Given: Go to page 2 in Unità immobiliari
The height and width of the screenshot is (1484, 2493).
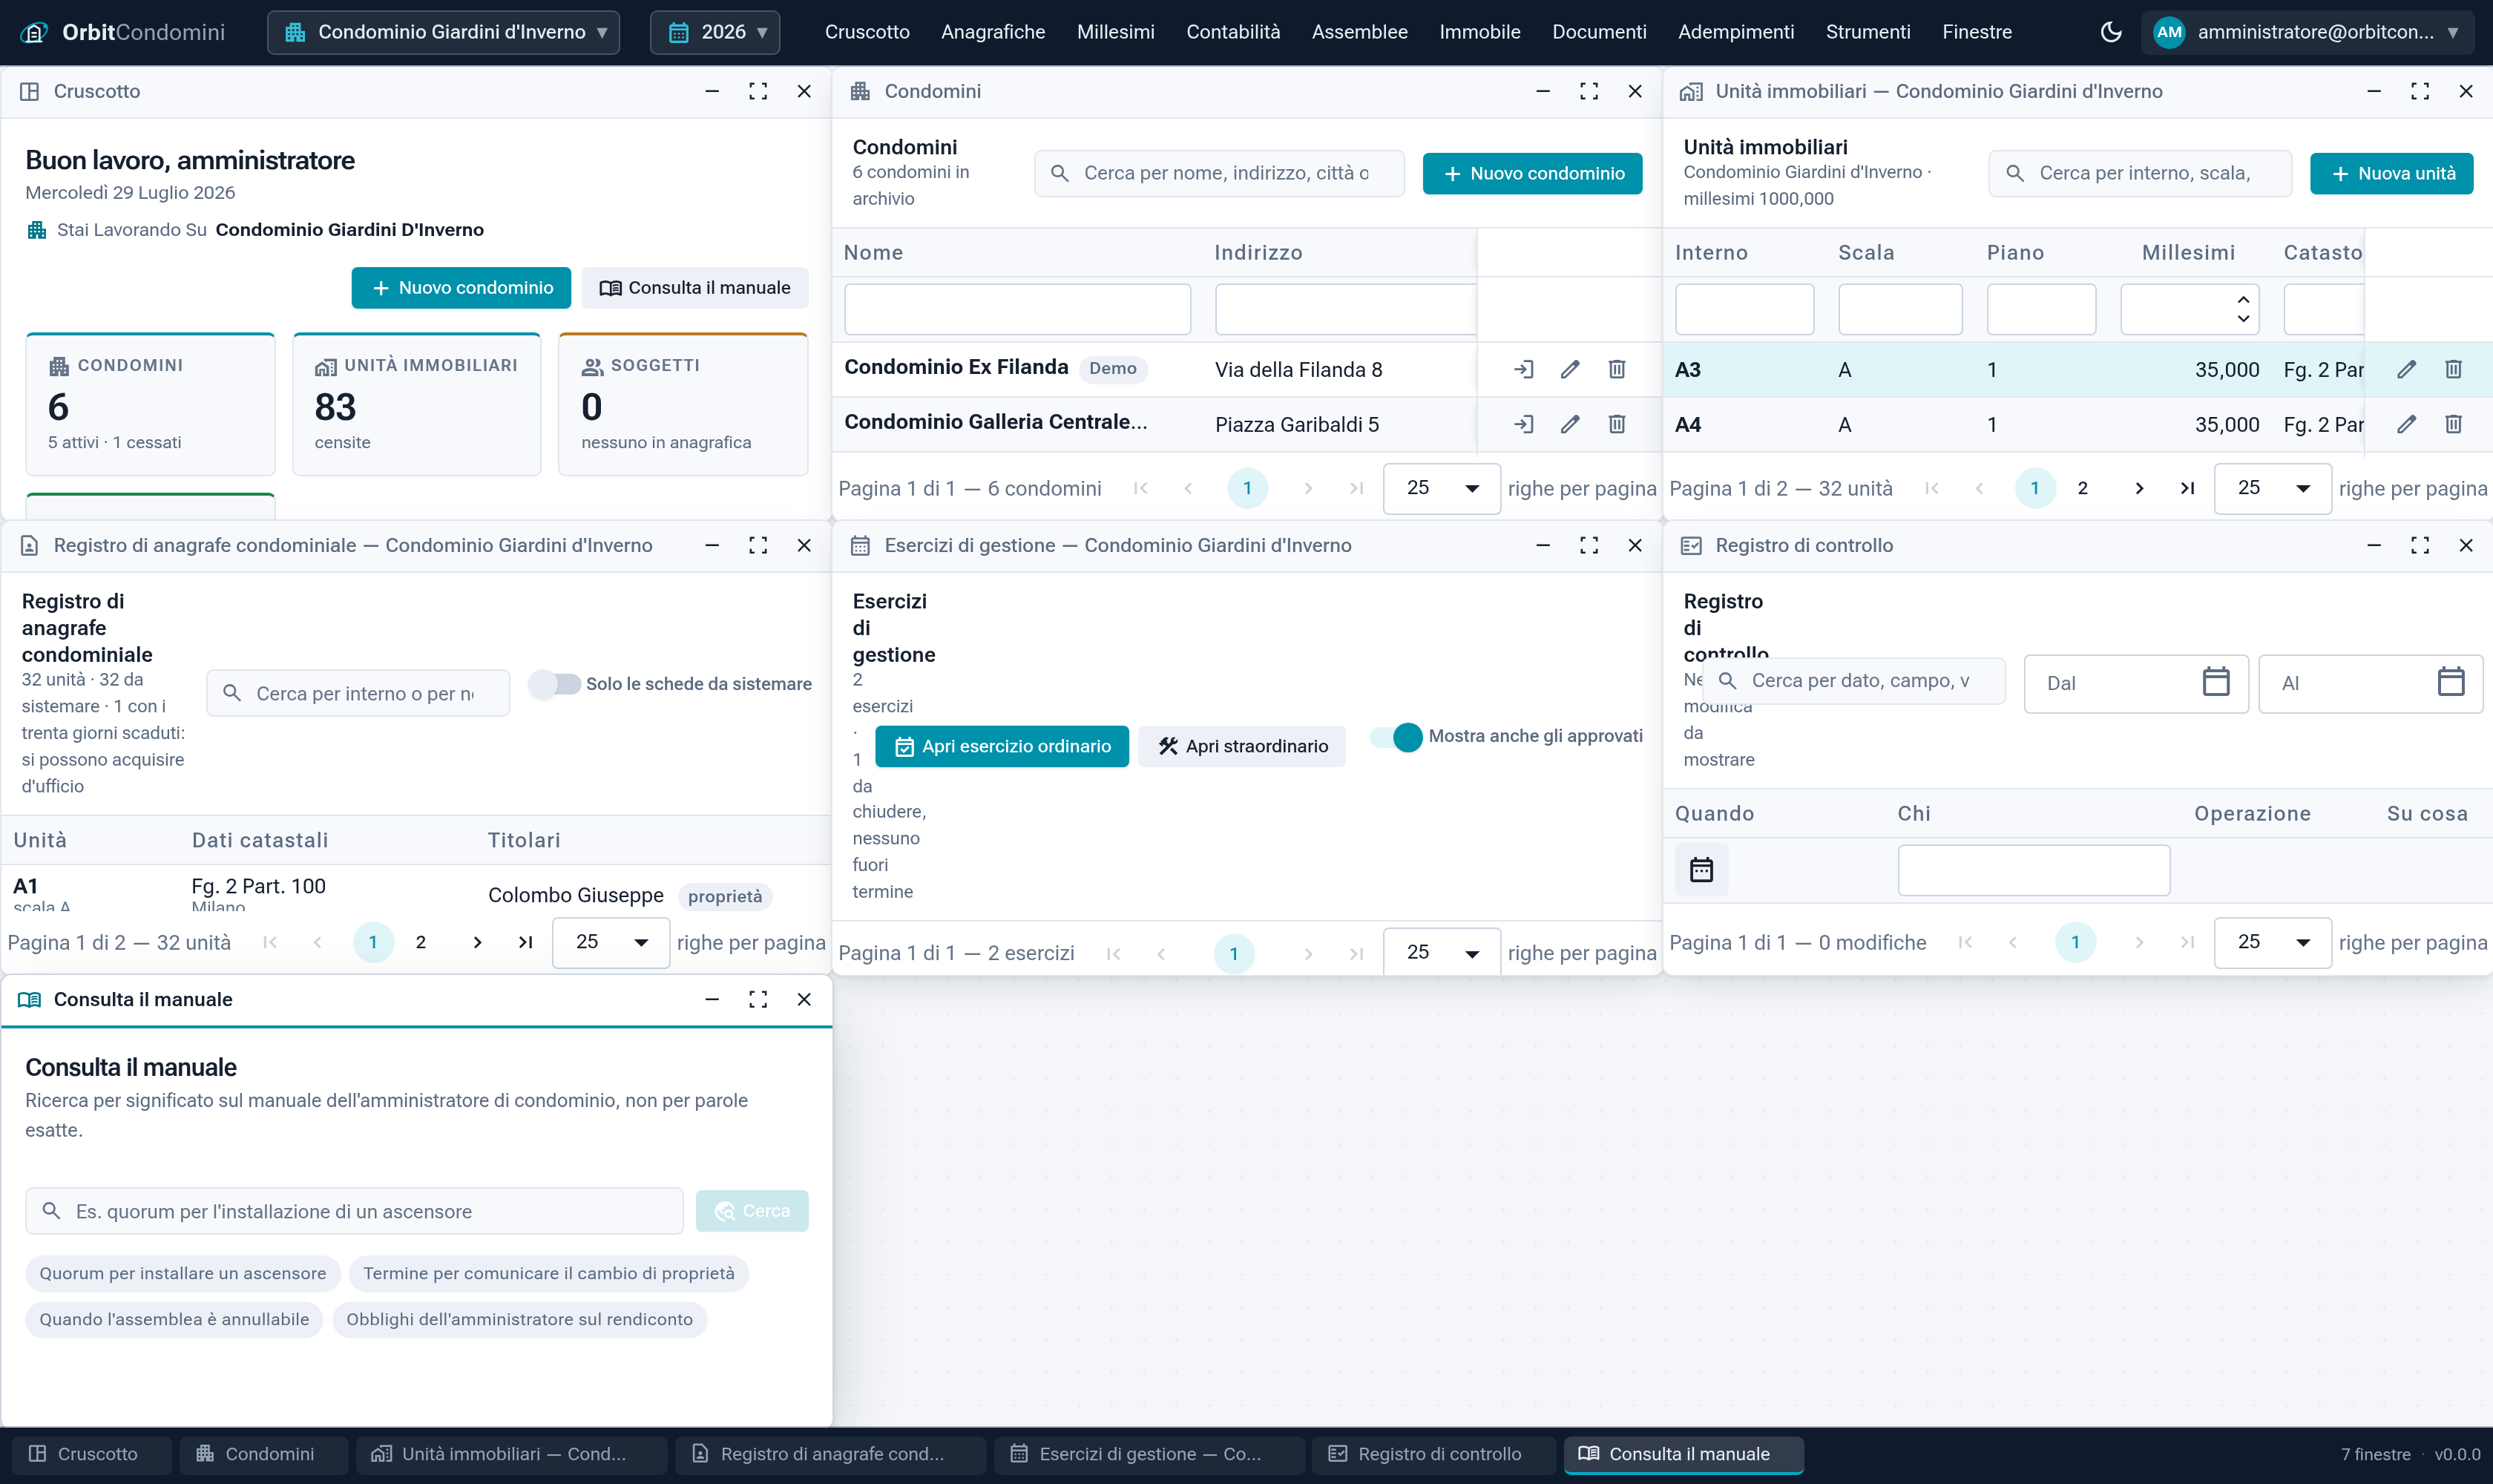Looking at the screenshot, I should pyautogui.click(x=2083, y=488).
